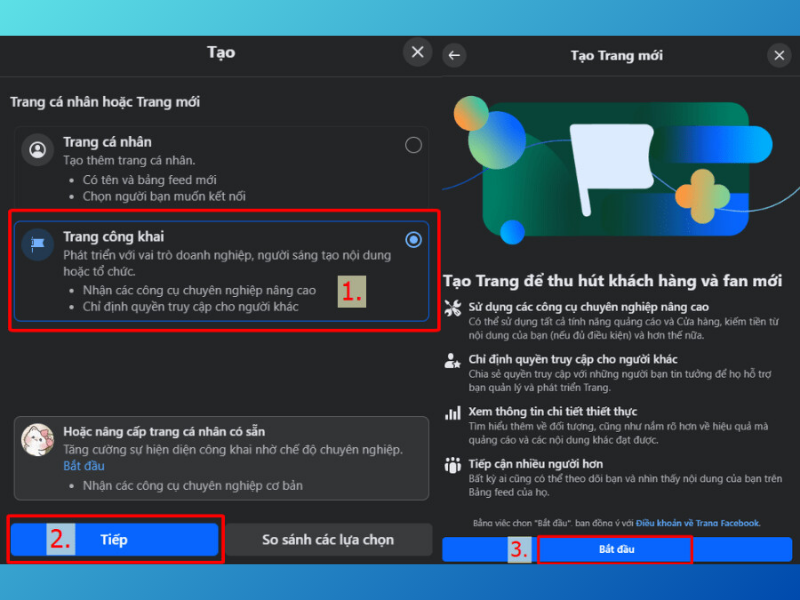Click the Tạo Trang mới panel title

[x=616, y=56]
